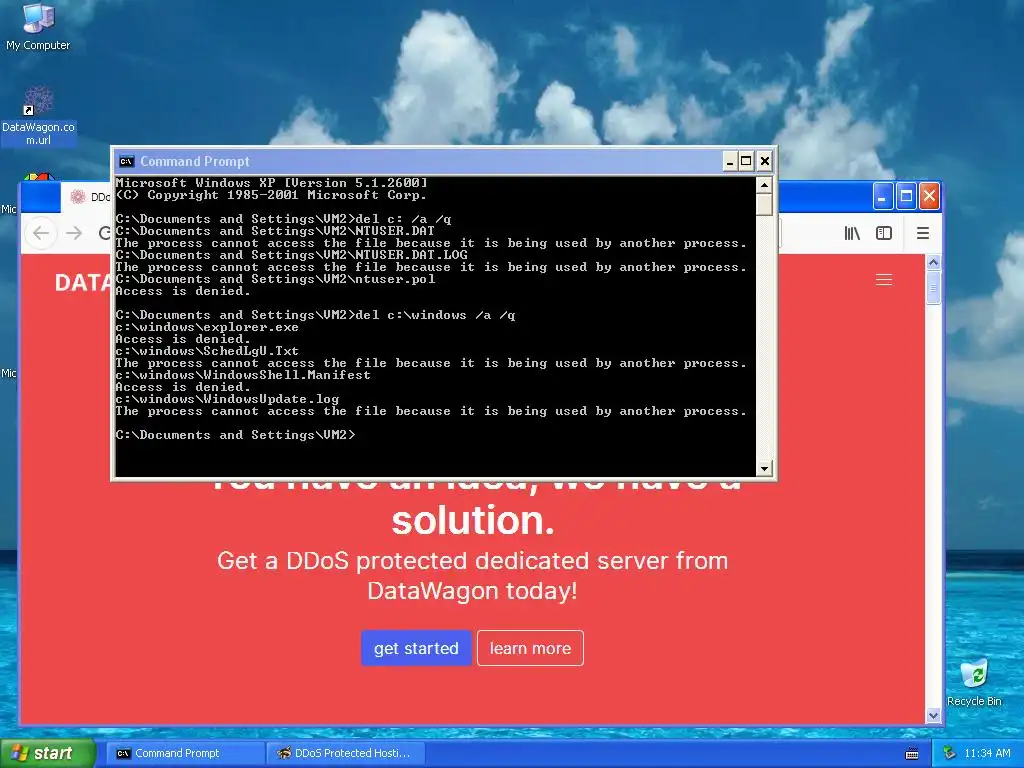Image resolution: width=1024 pixels, height=768 pixels.
Task: Toggle the browser sidebar icon
Action: 884,233
